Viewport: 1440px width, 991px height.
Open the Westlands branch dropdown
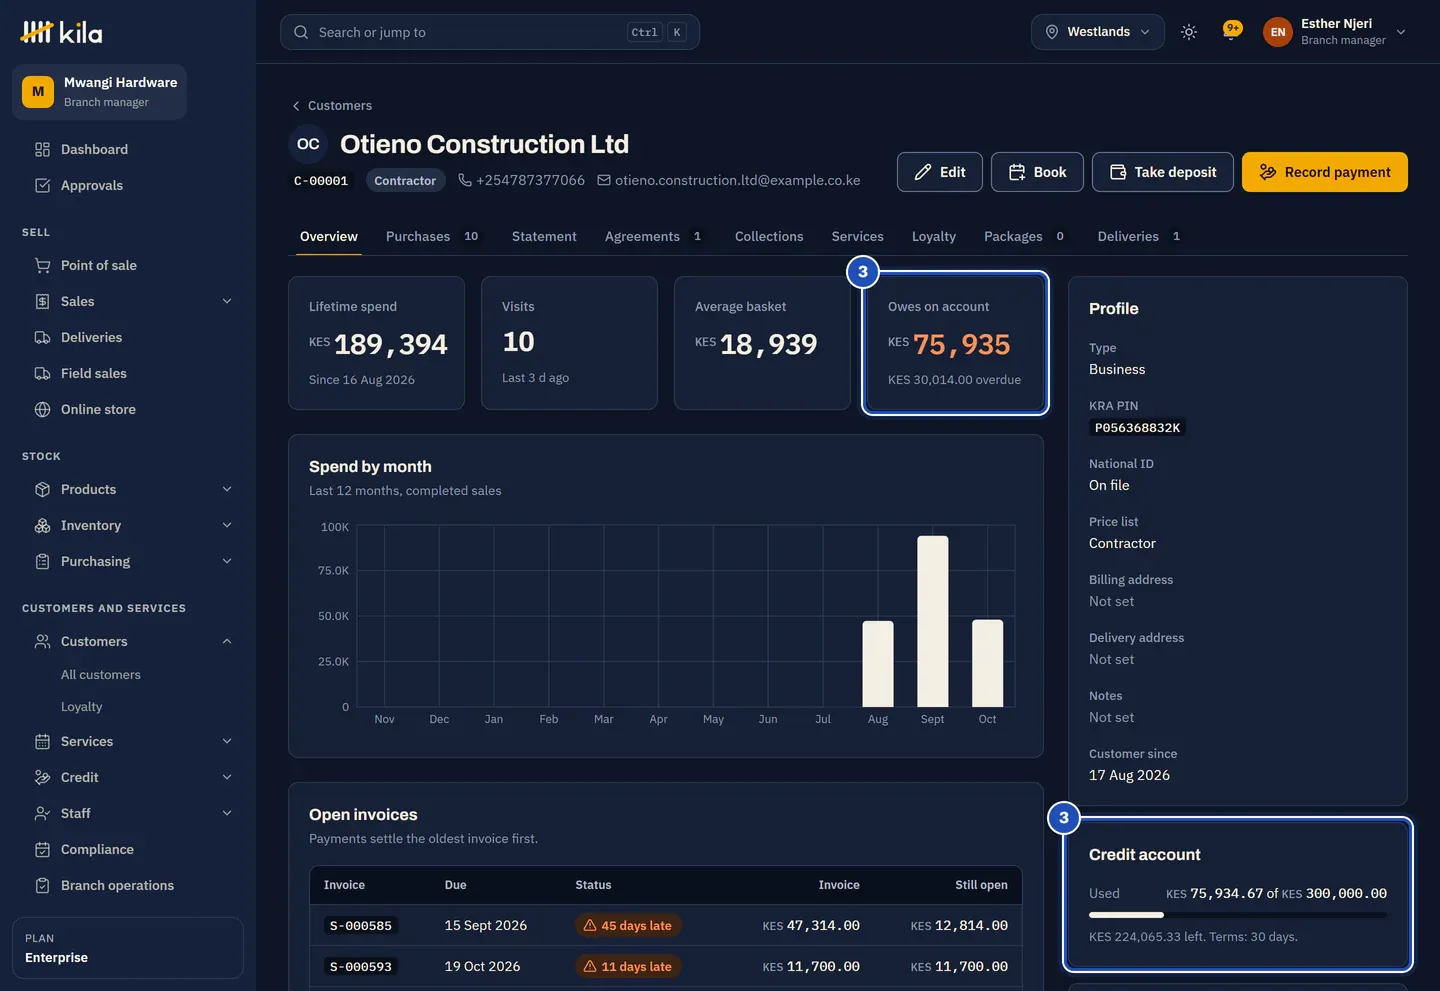click(x=1098, y=32)
